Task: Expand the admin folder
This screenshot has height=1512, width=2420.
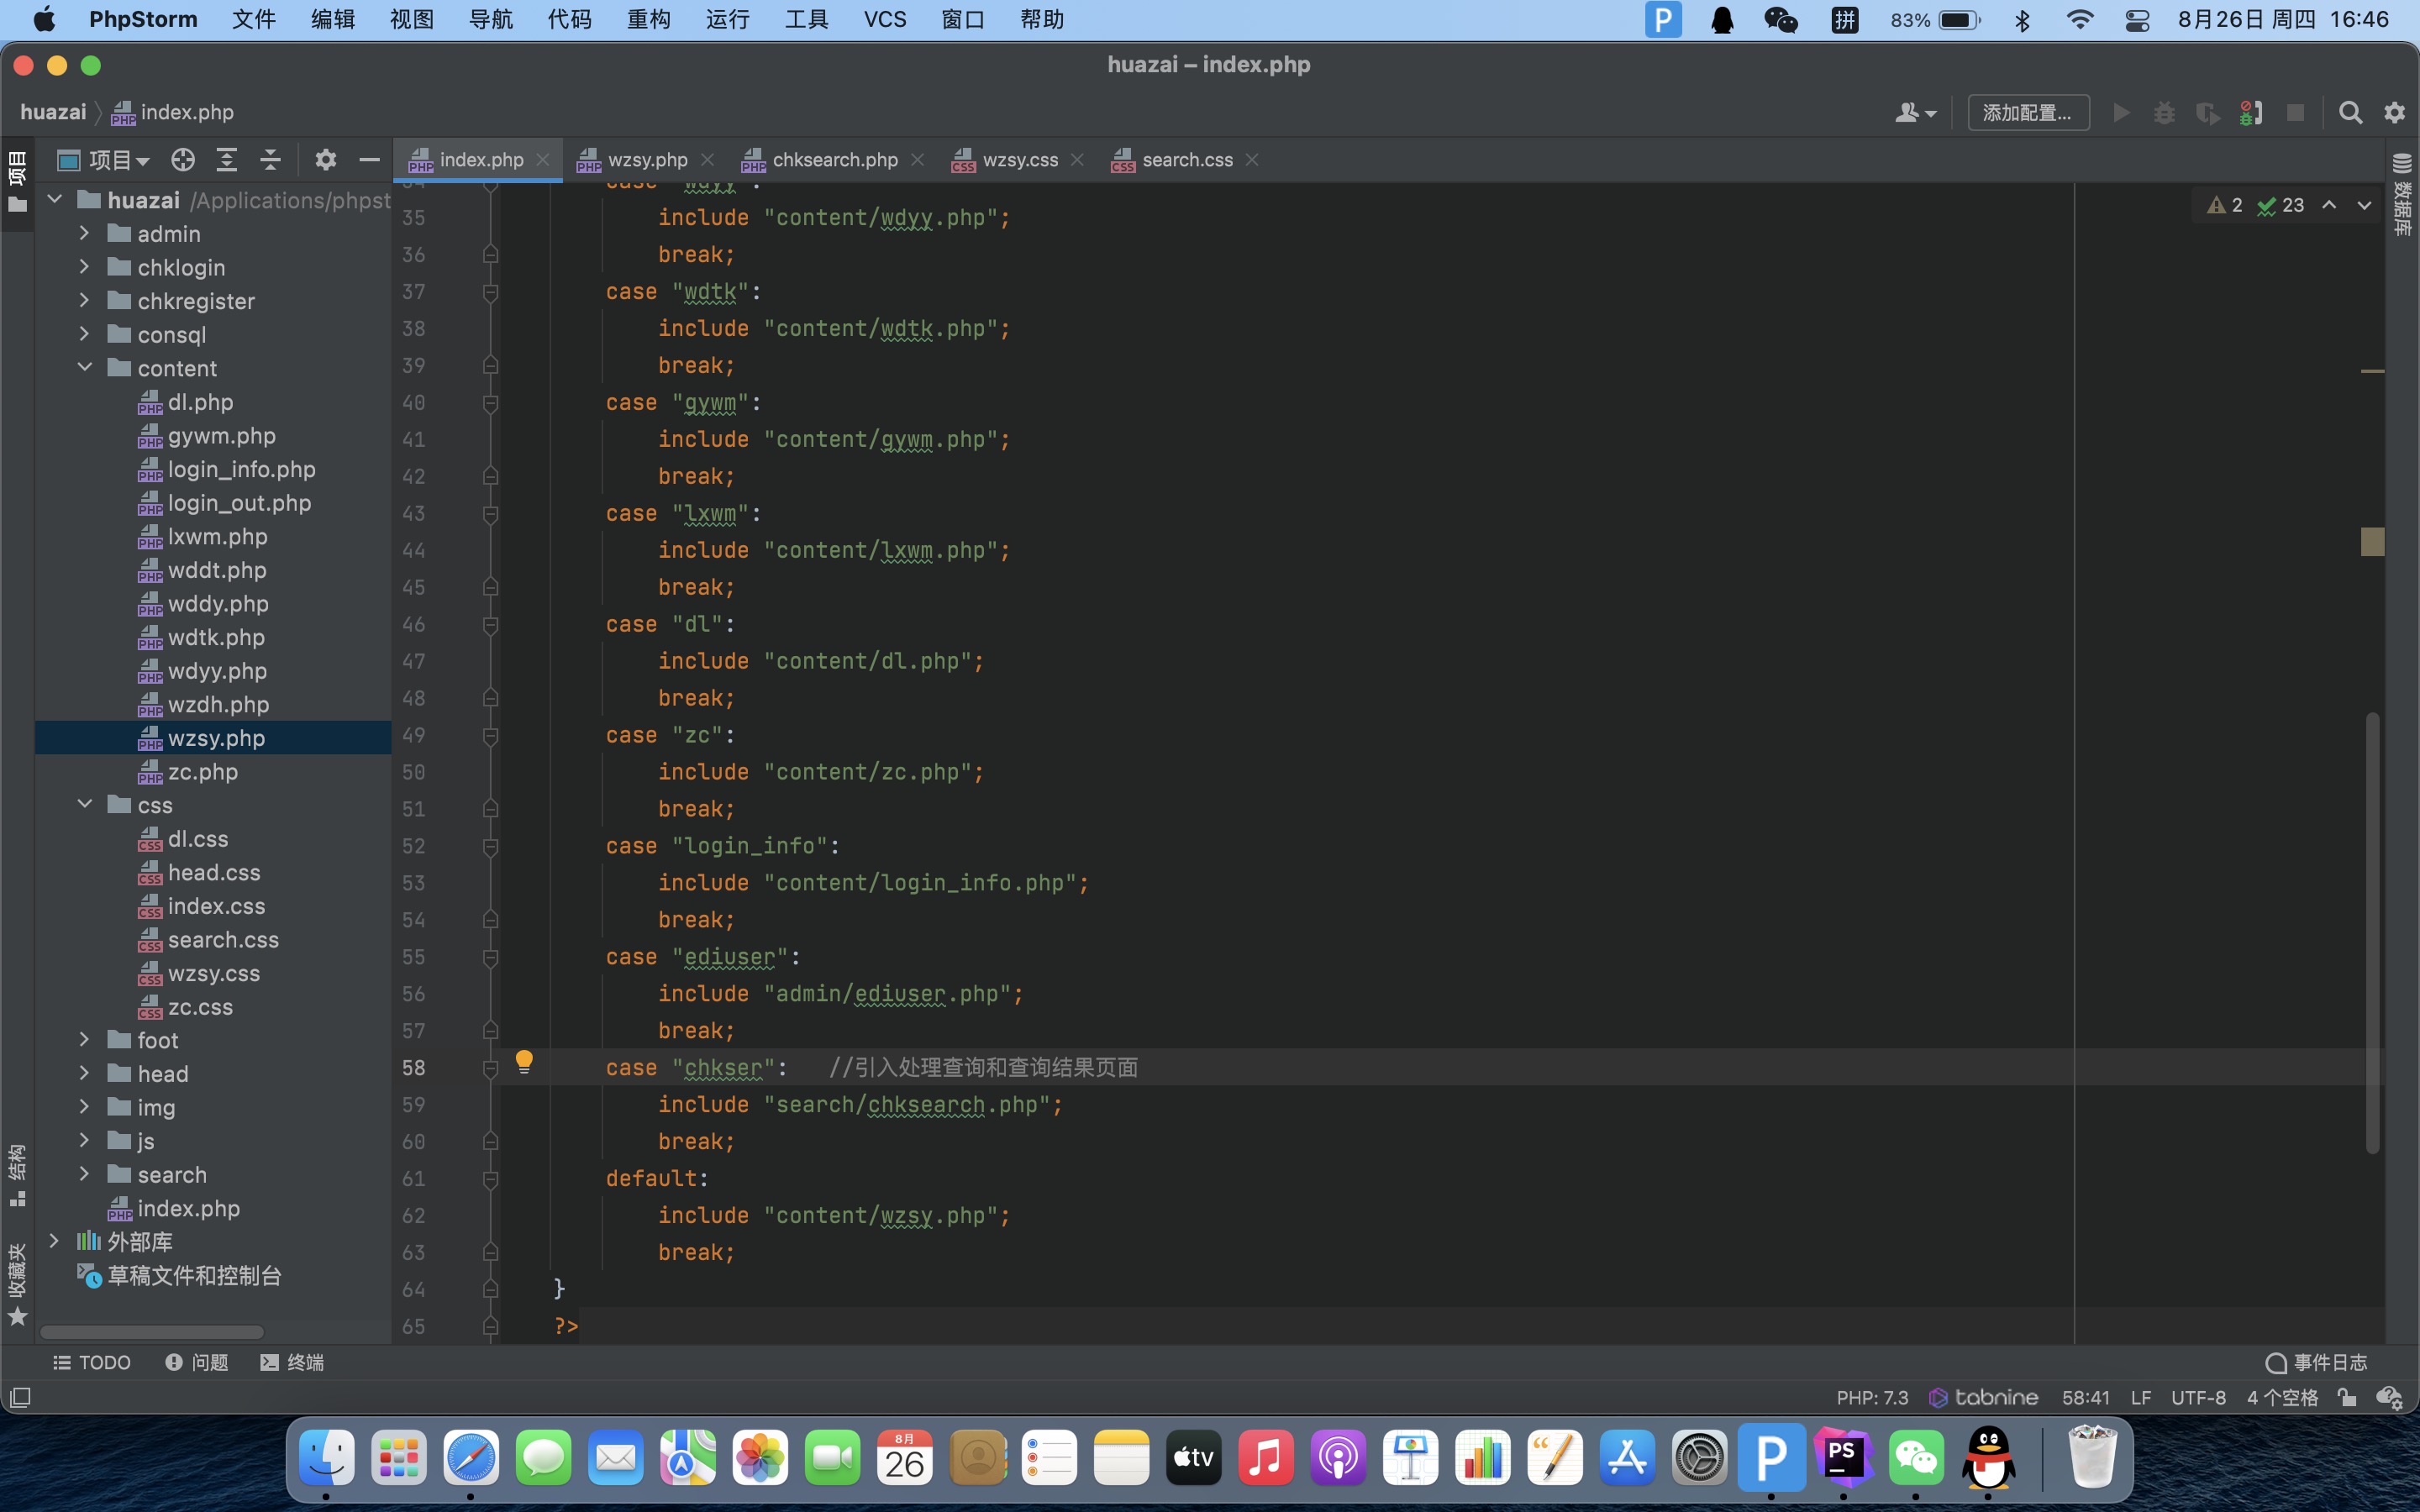Action: (85, 234)
